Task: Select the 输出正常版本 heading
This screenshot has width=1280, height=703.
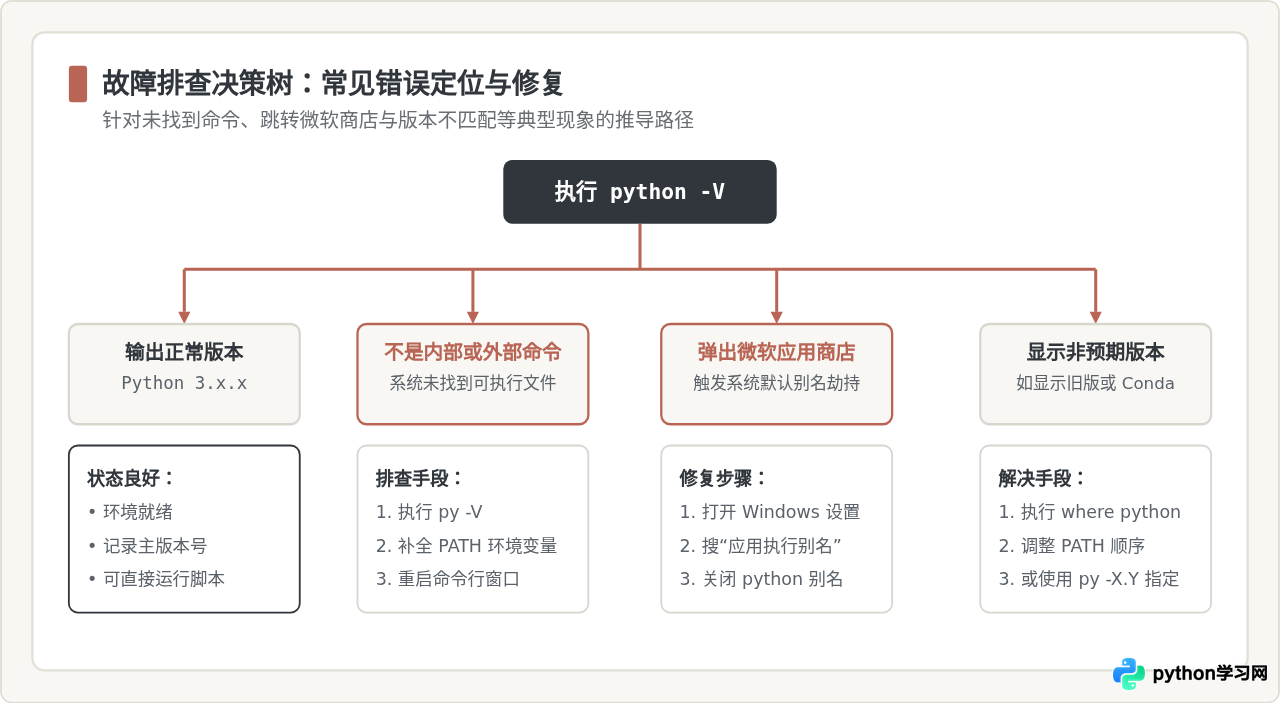Action: tap(184, 352)
